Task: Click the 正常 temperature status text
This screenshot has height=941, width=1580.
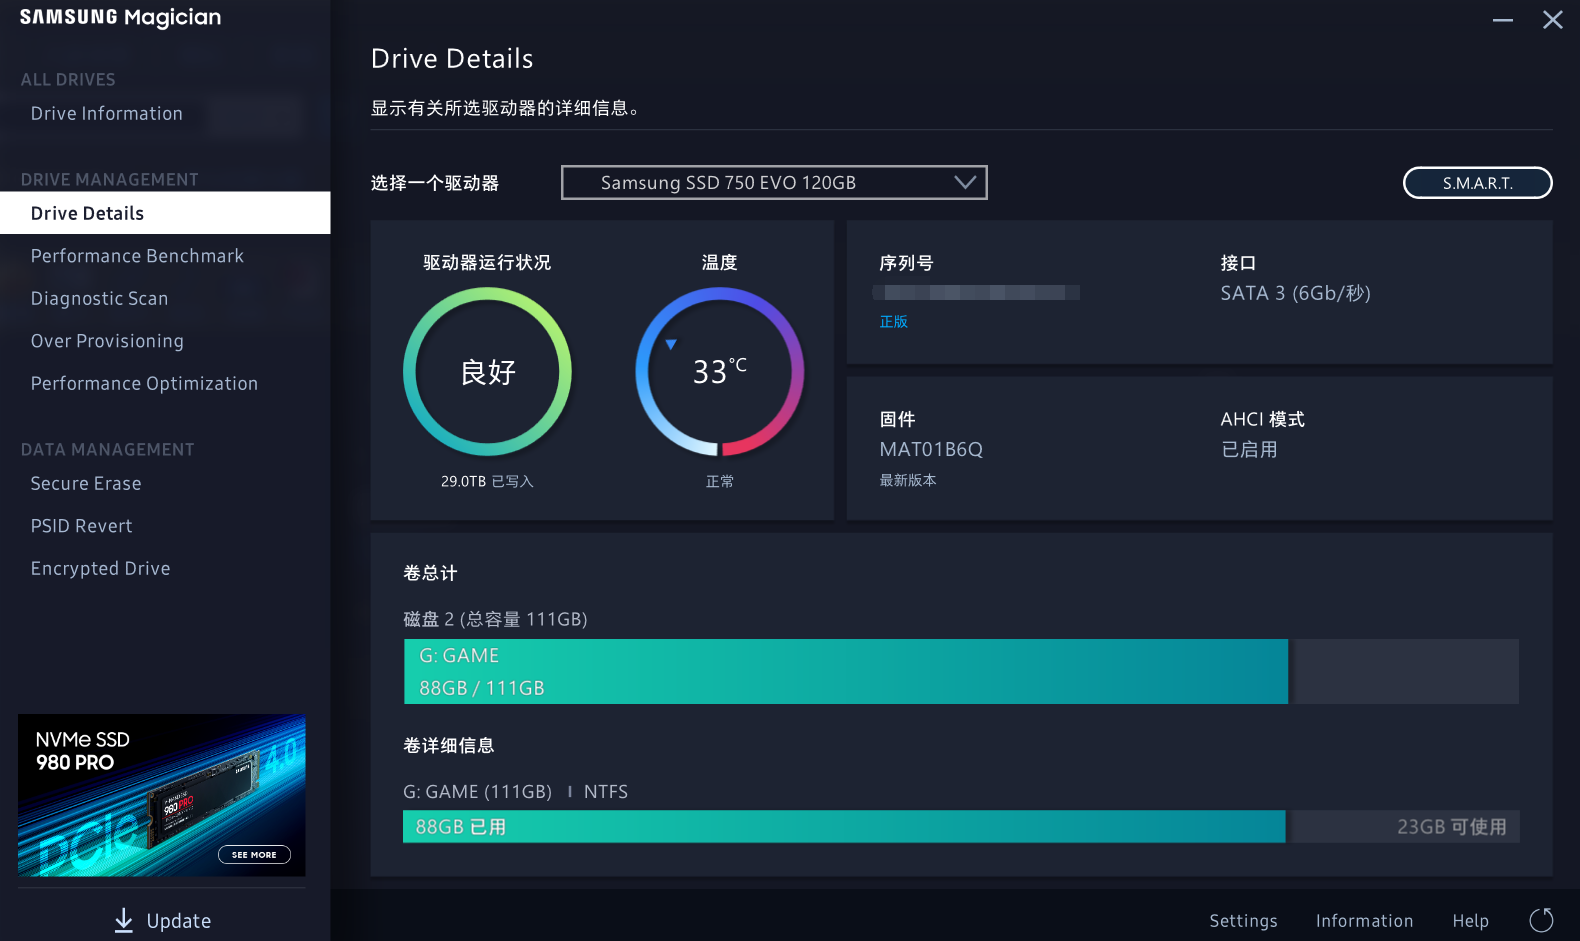Action: tap(719, 482)
